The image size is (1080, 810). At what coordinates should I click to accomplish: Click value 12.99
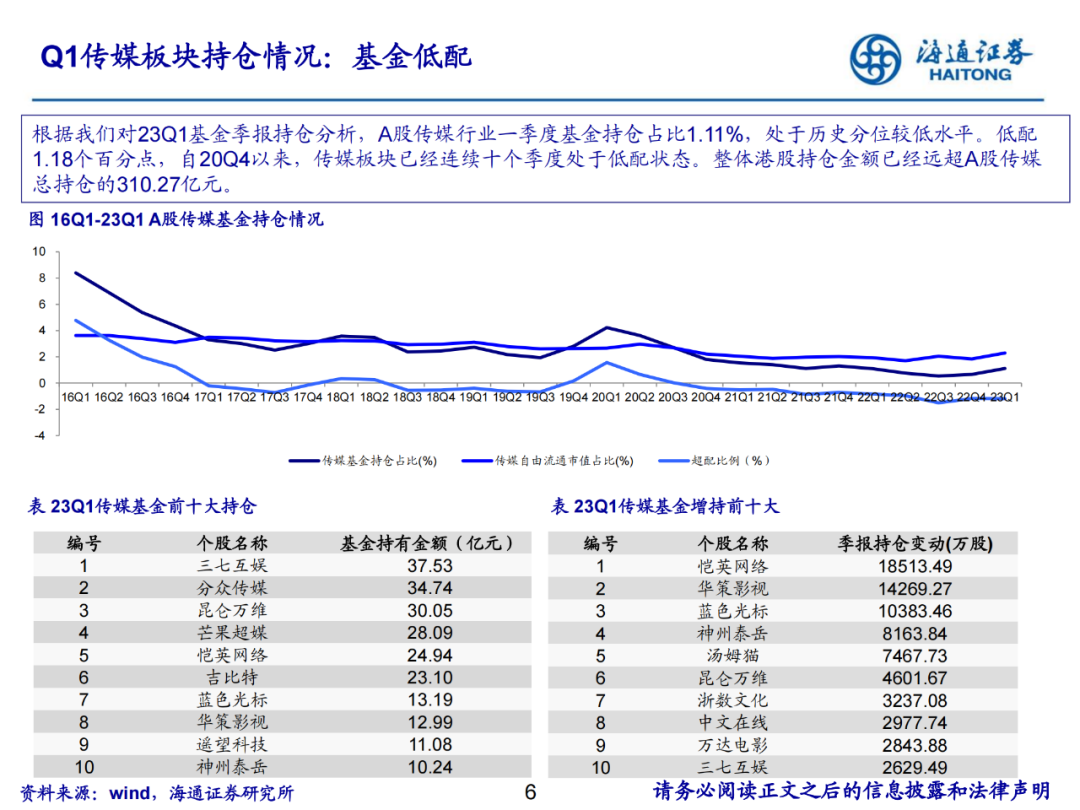(430, 723)
